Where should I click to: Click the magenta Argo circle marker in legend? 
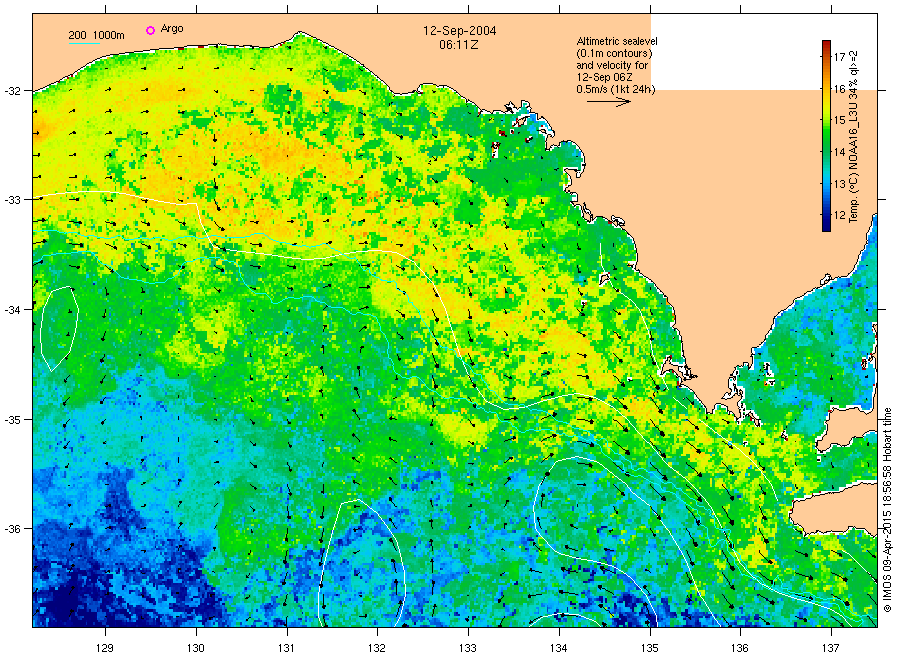coord(150,30)
